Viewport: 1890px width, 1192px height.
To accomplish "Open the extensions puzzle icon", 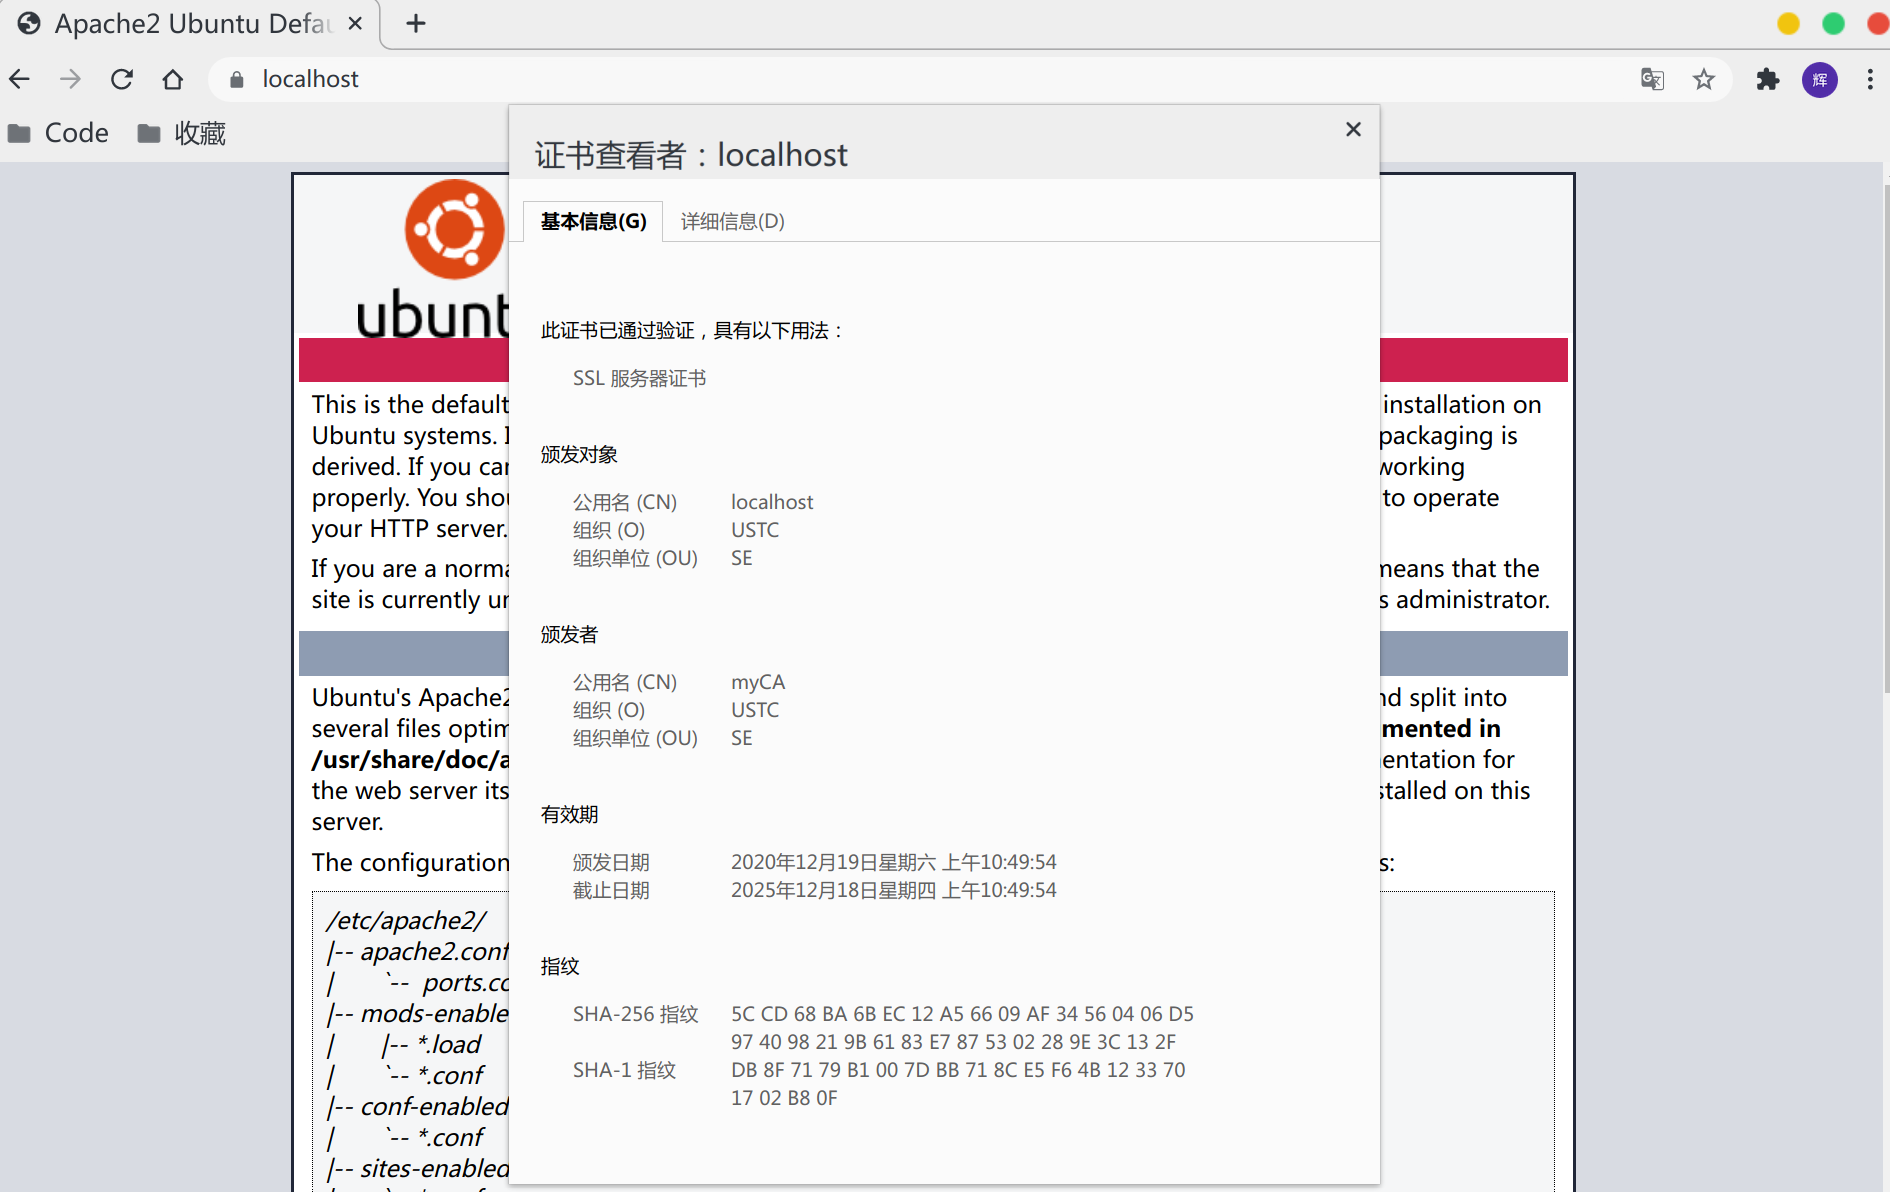I will coord(1768,79).
